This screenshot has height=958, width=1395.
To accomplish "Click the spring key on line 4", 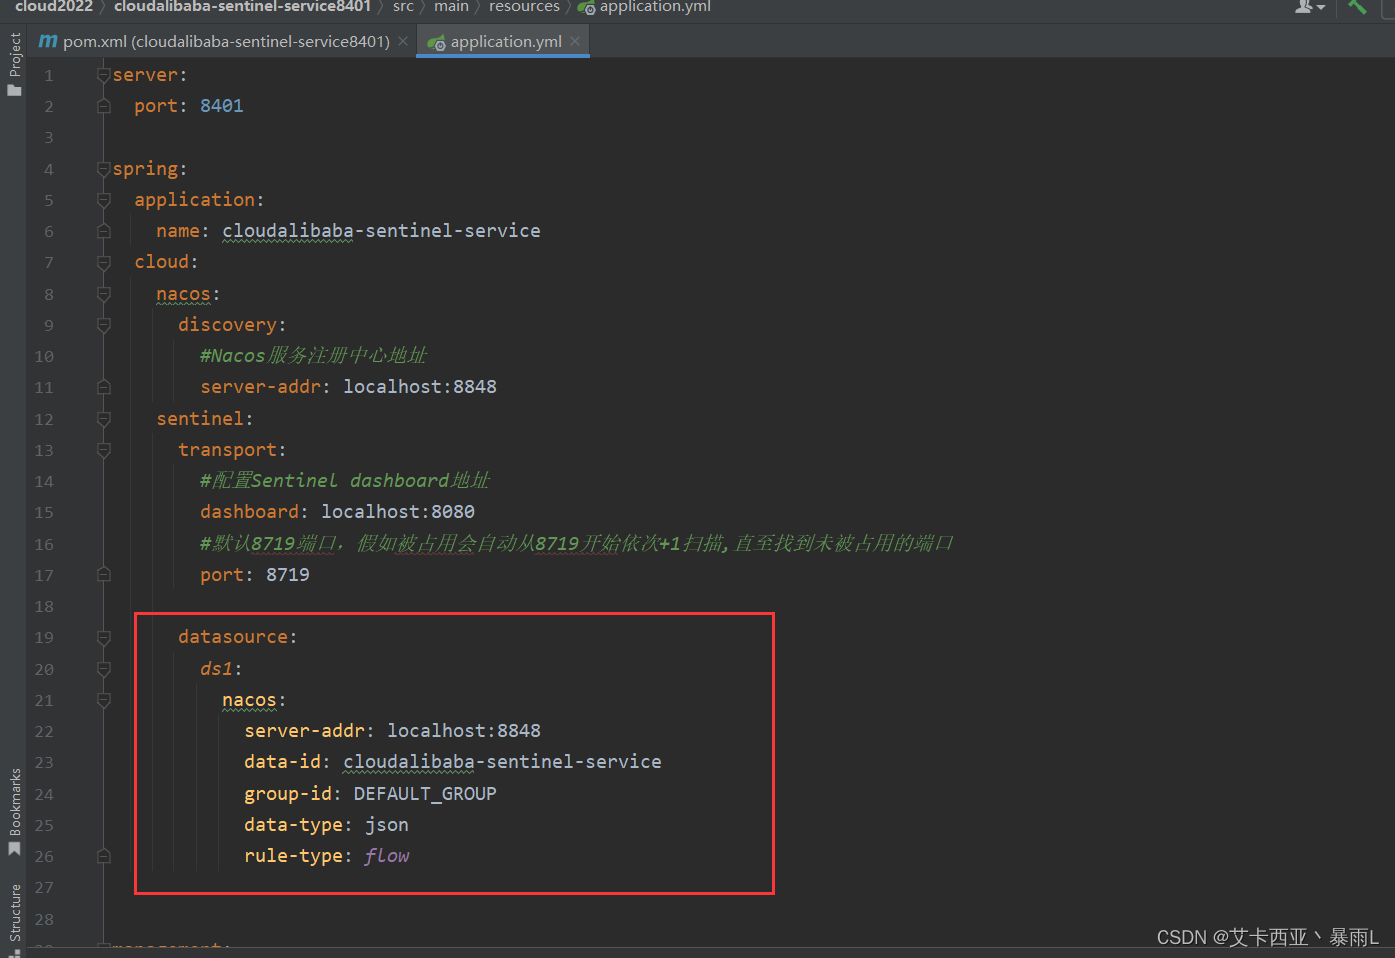I will point(145,169).
